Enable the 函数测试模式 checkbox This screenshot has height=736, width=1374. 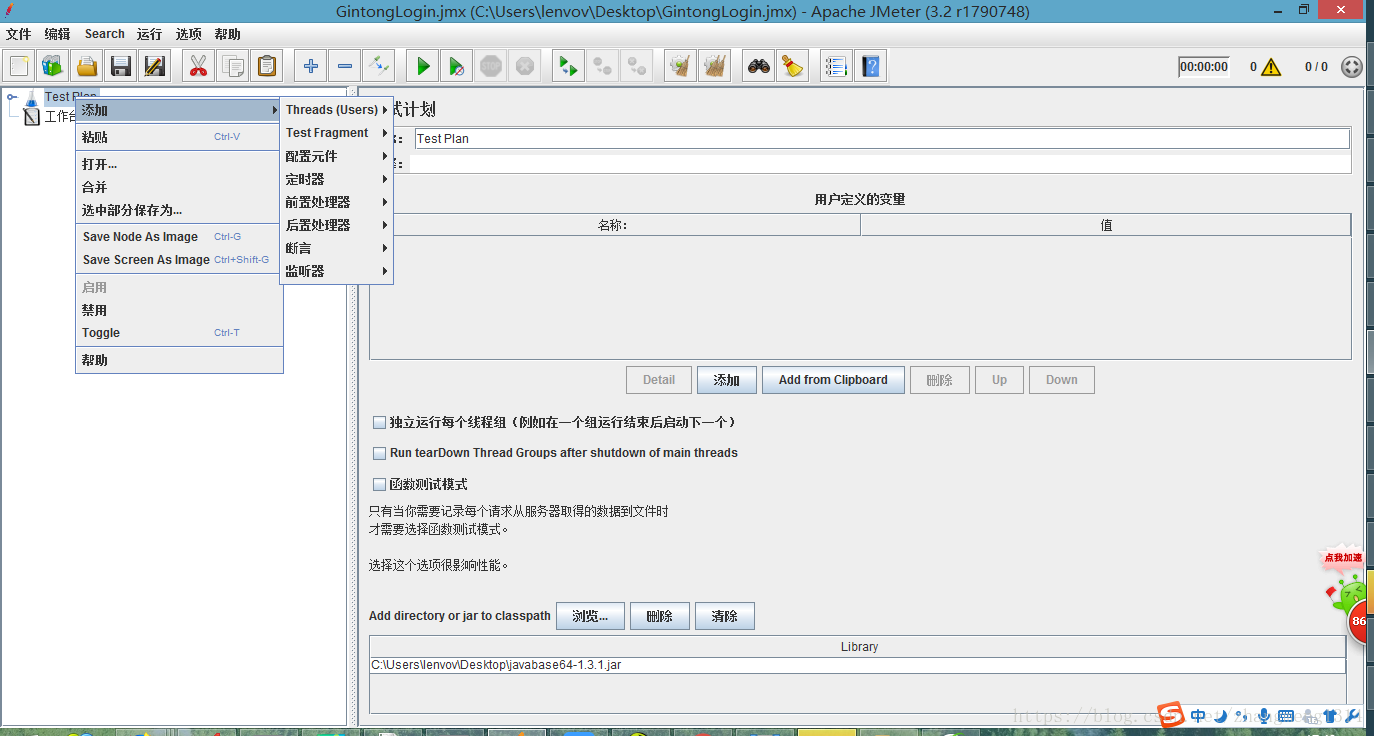coord(379,484)
